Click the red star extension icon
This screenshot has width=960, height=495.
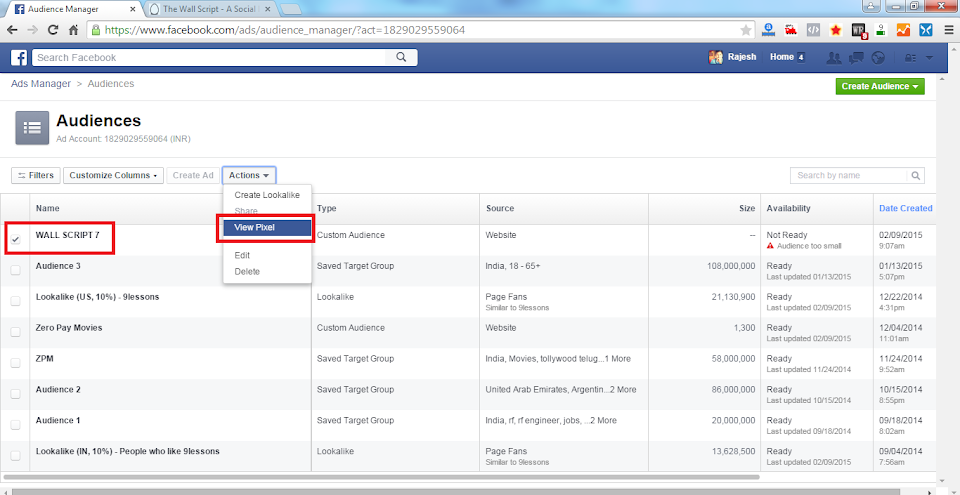tap(835, 29)
